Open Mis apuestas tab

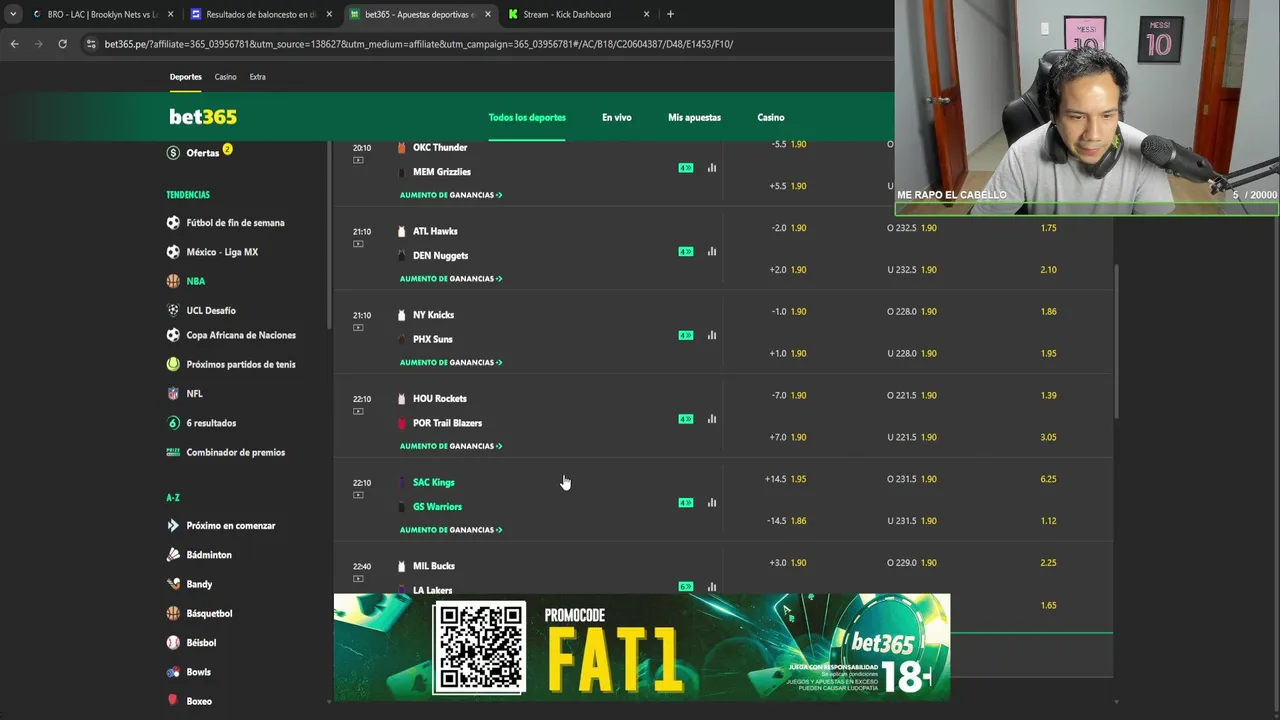click(x=694, y=117)
